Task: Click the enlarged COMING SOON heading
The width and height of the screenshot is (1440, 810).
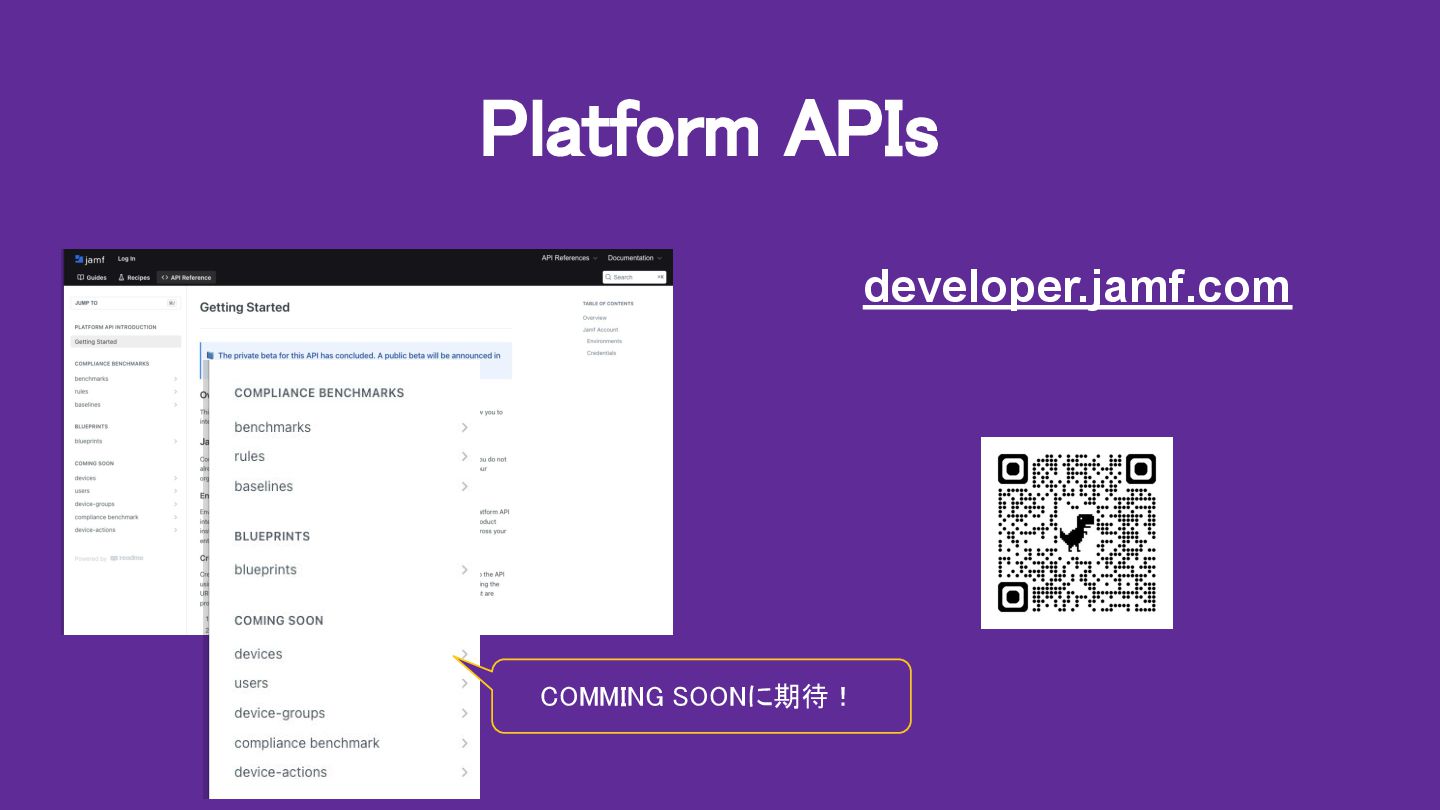Action: click(x=279, y=620)
